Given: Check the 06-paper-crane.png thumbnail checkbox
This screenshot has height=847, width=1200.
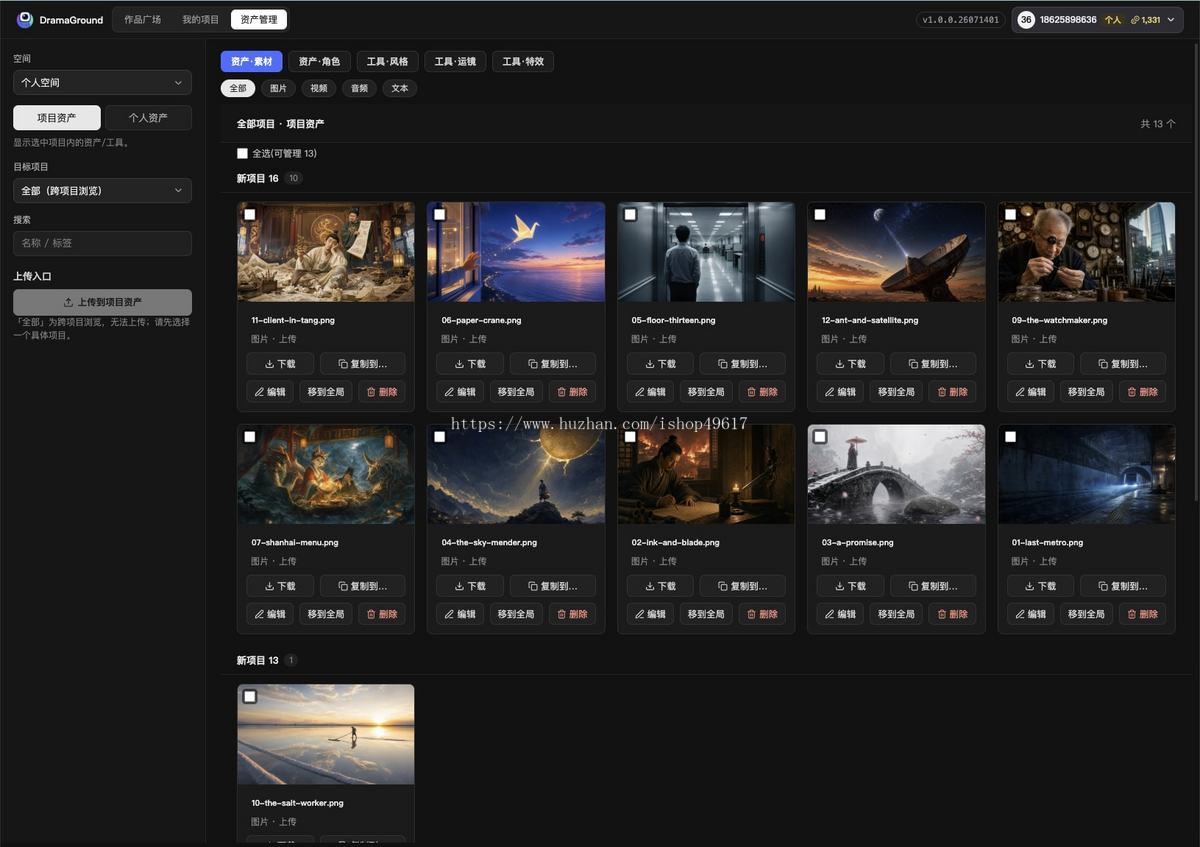Looking at the screenshot, I should click(440, 214).
